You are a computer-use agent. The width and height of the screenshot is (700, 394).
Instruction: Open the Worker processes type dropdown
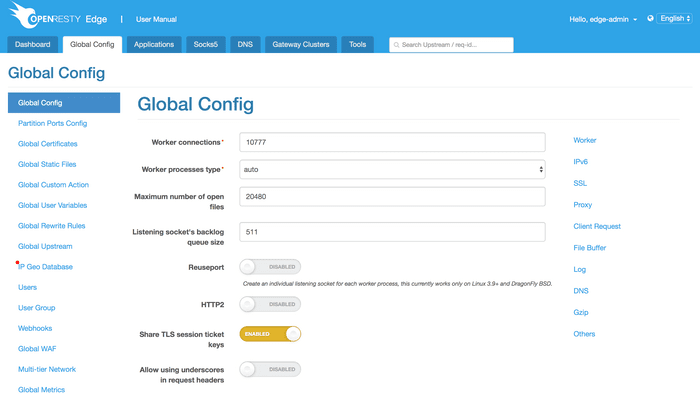392,170
